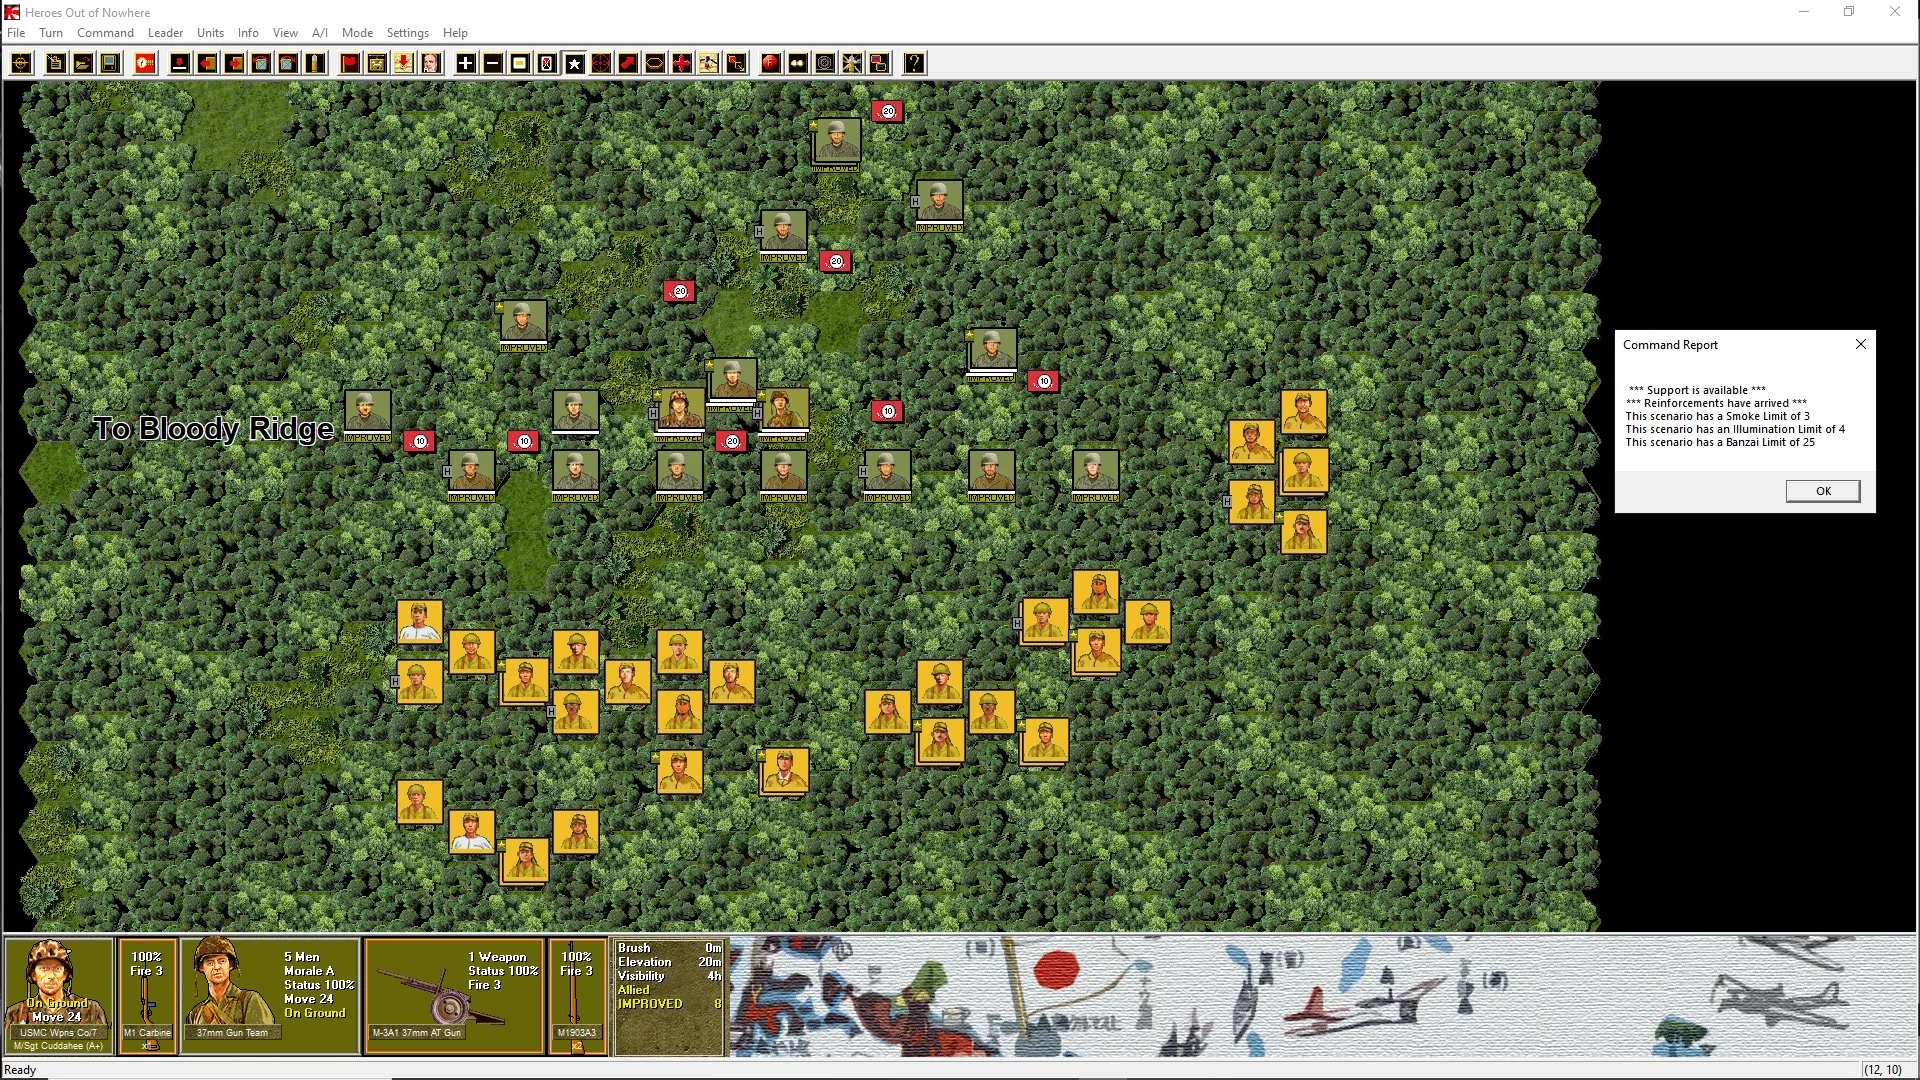Click 'Reinforcements have arrived' report line
The image size is (1920, 1080).
tap(1716, 403)
